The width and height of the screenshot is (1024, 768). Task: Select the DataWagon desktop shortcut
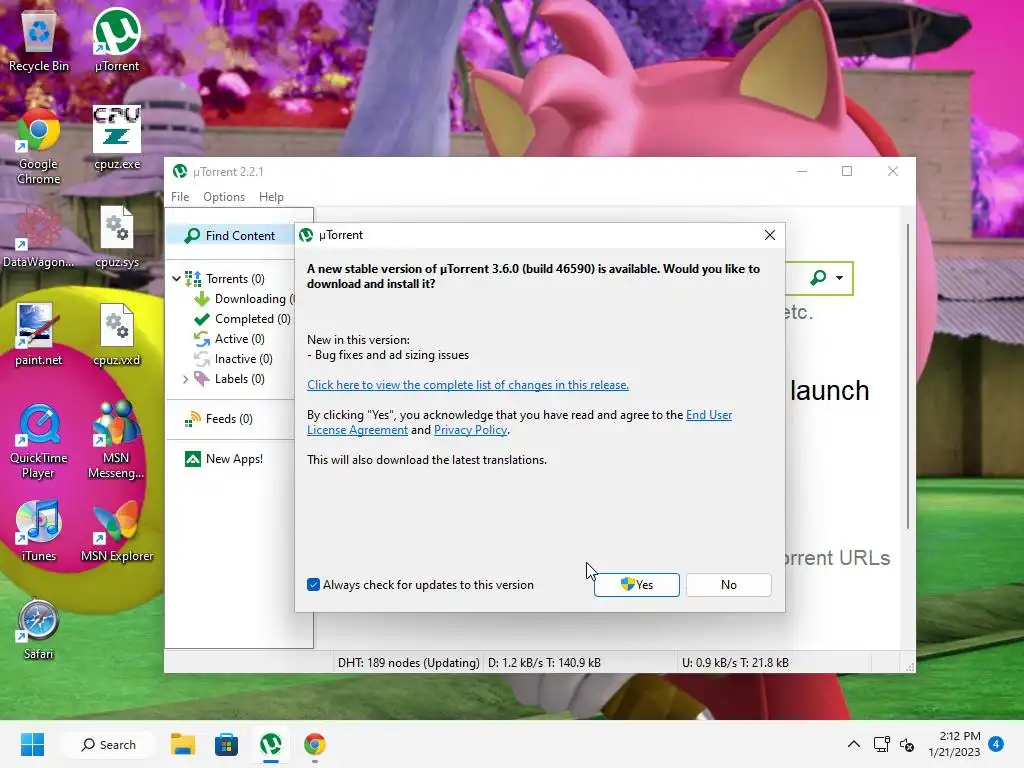tap(39, 238)
